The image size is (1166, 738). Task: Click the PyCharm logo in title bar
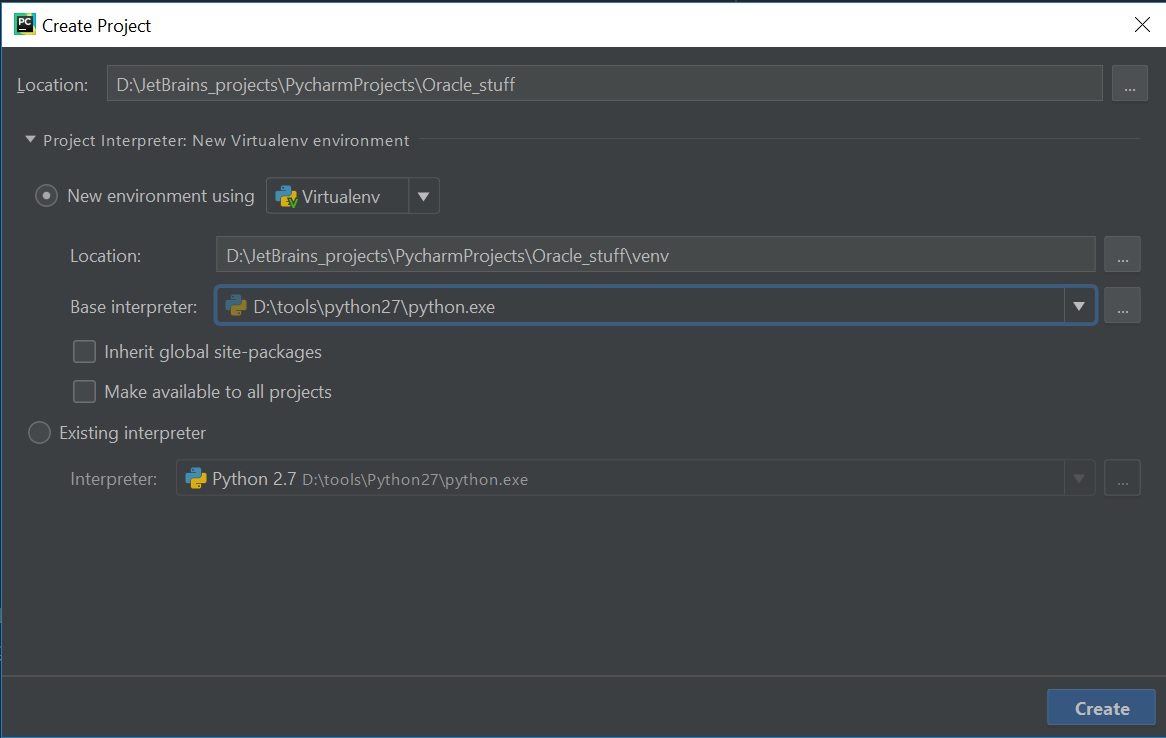[x=25, y=25]
